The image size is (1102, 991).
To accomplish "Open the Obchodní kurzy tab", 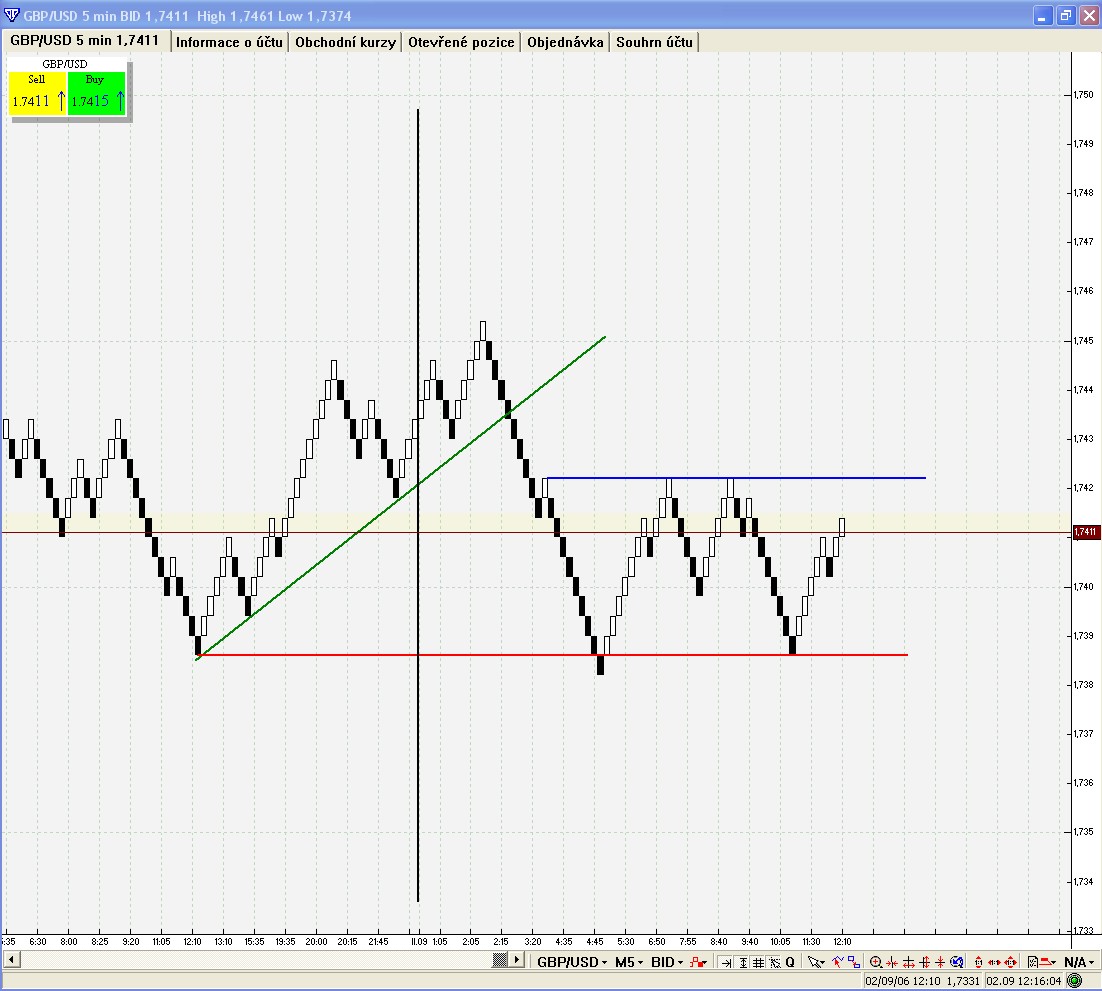I will 346,42.
